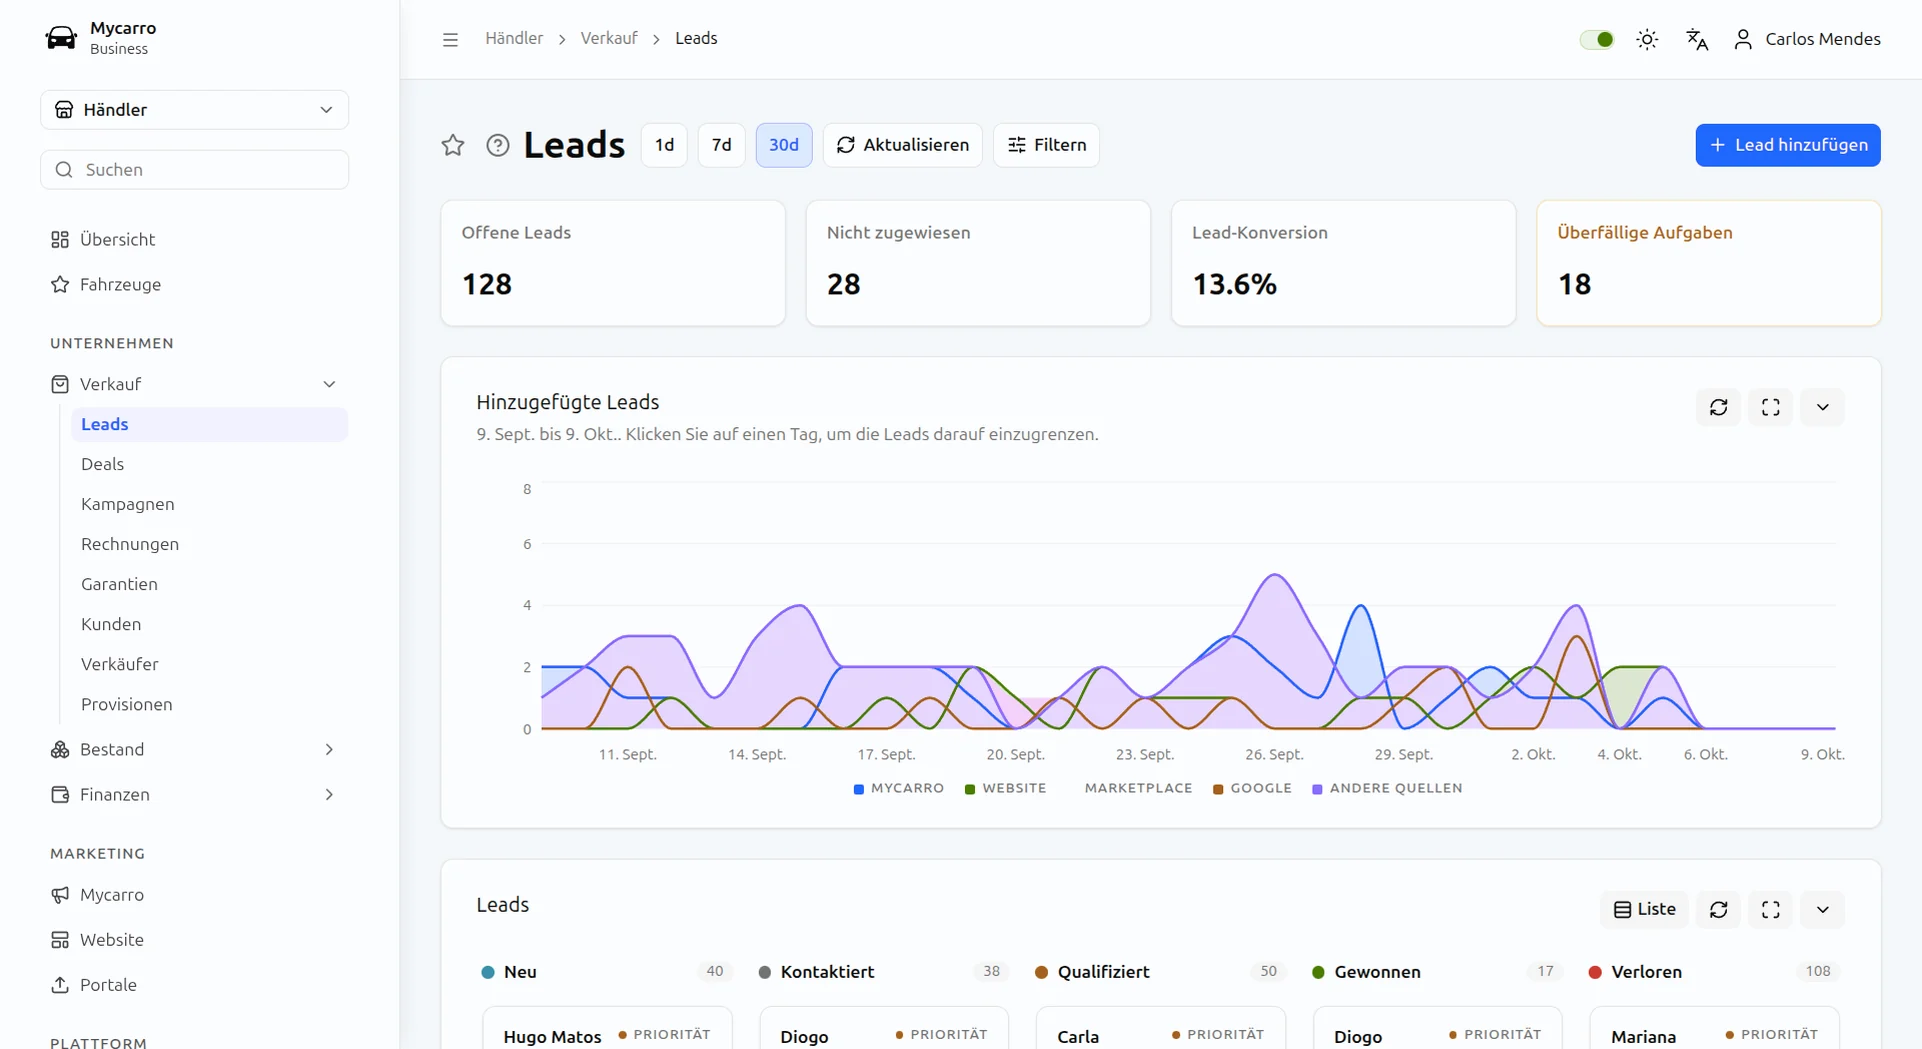The image size is (1922, 1049).
Task: Switch theme with the sun icon
Action: (1647, 39)
